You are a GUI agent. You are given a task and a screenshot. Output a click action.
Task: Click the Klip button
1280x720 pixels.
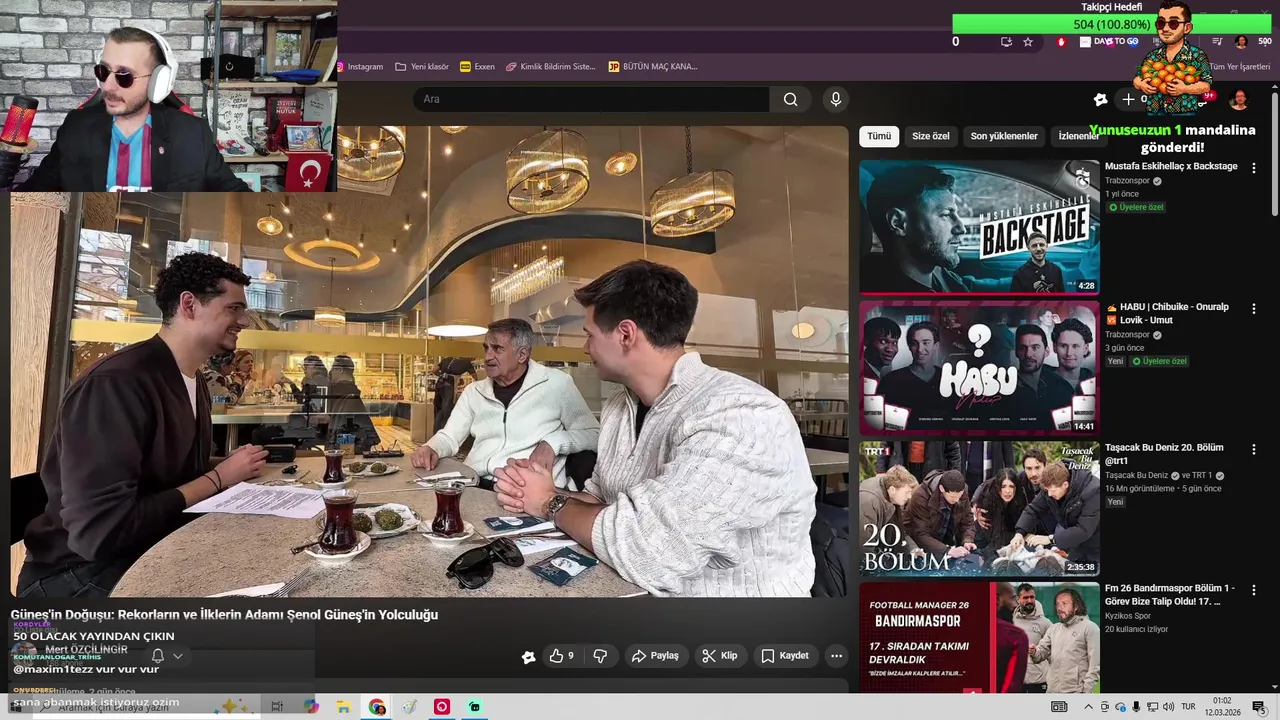pyautogui.click(x=720, y=656)
